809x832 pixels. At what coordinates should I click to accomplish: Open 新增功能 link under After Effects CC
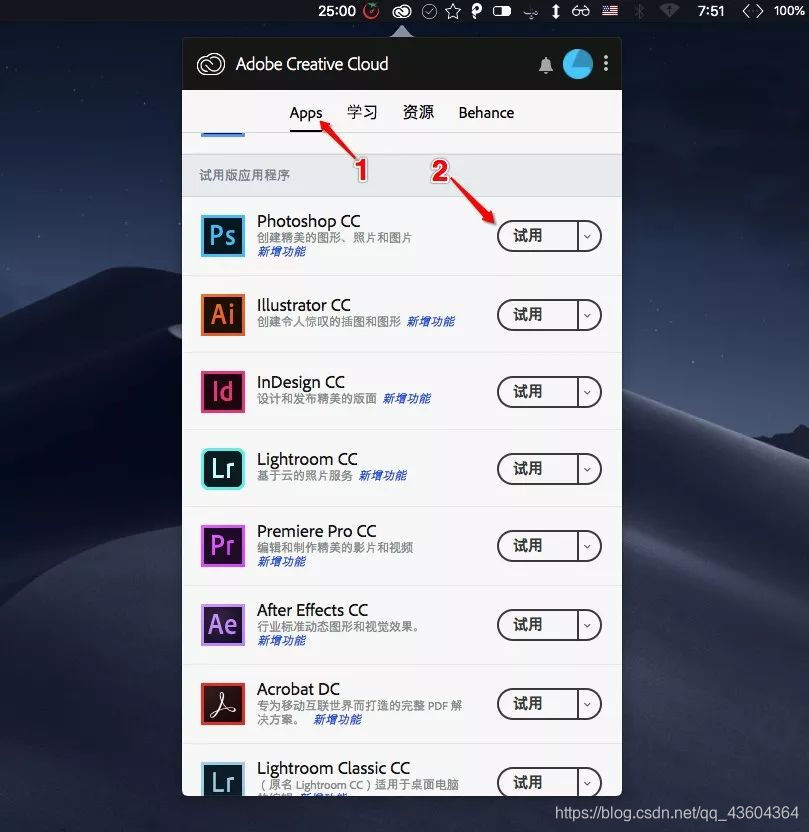click(281, 640)
